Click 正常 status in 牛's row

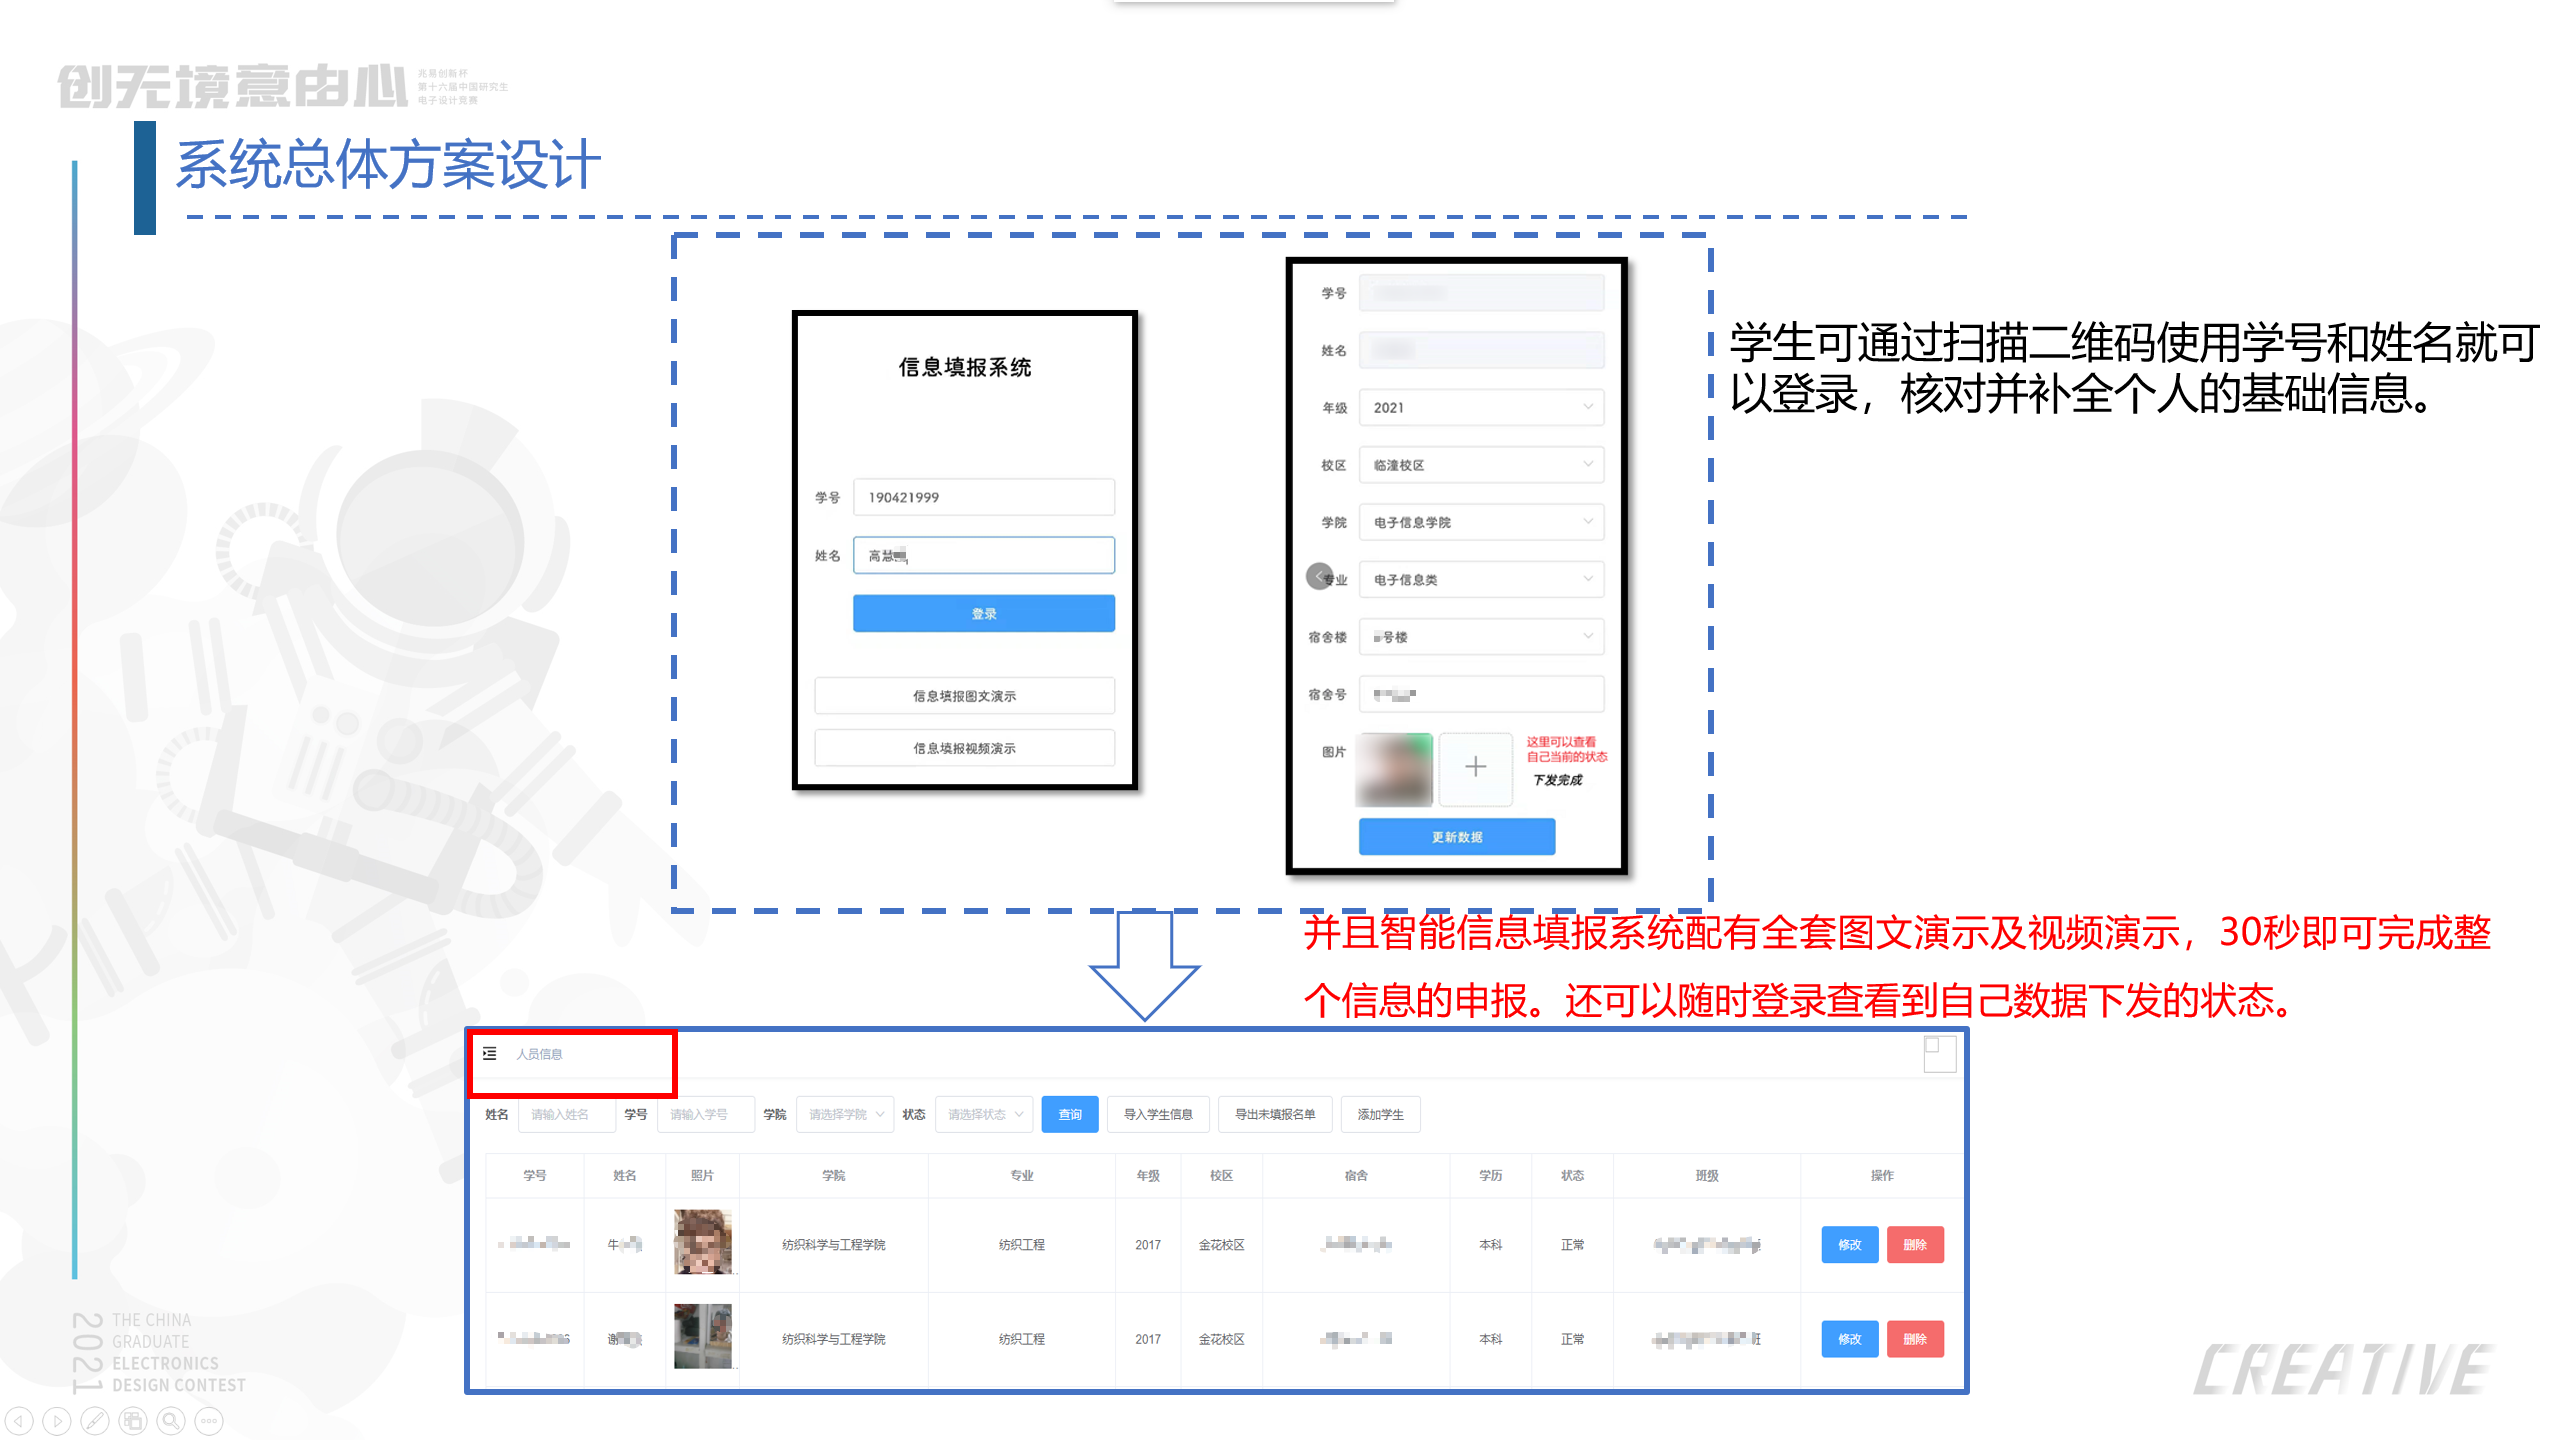(x=1573, y=1245)
